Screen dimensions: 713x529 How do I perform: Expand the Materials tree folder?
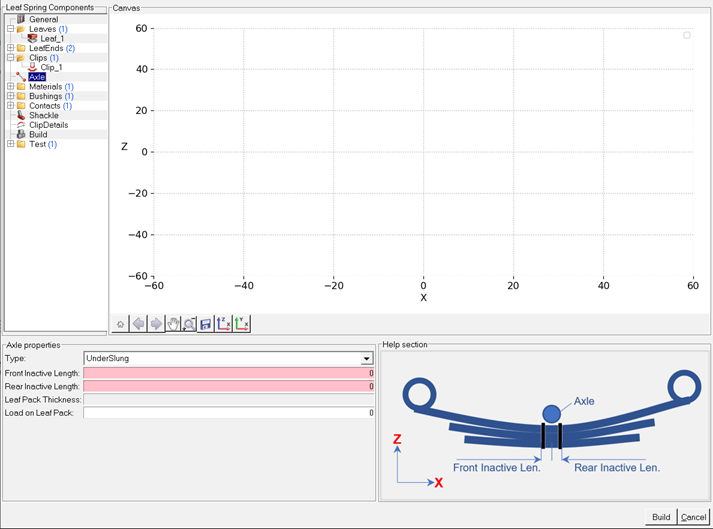pos(10,87)
